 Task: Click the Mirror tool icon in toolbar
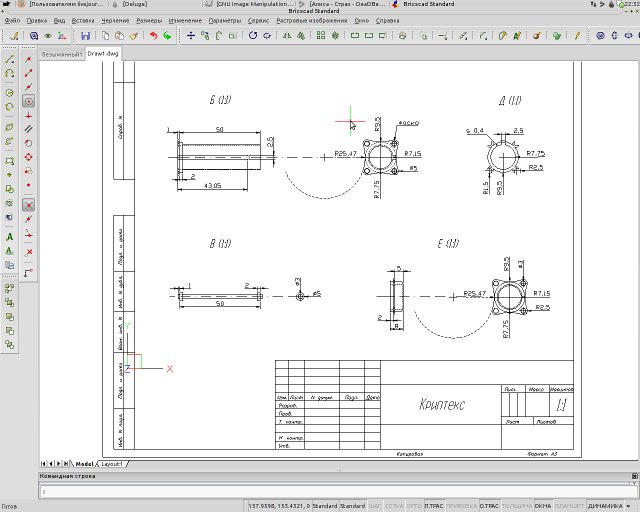tap(287, 36)
